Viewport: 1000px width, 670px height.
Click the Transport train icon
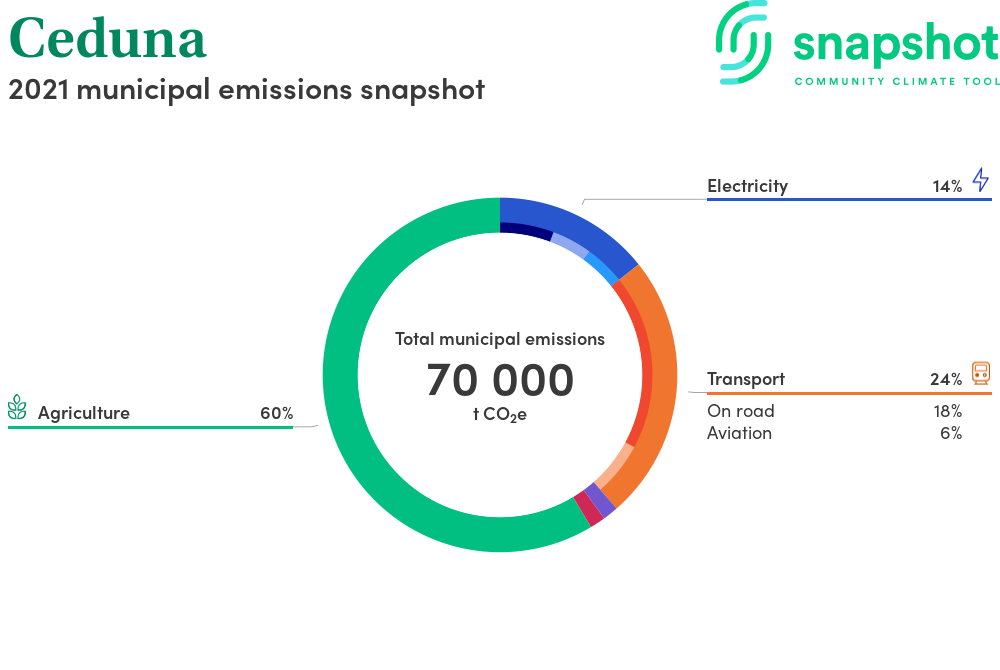[981, 373]
